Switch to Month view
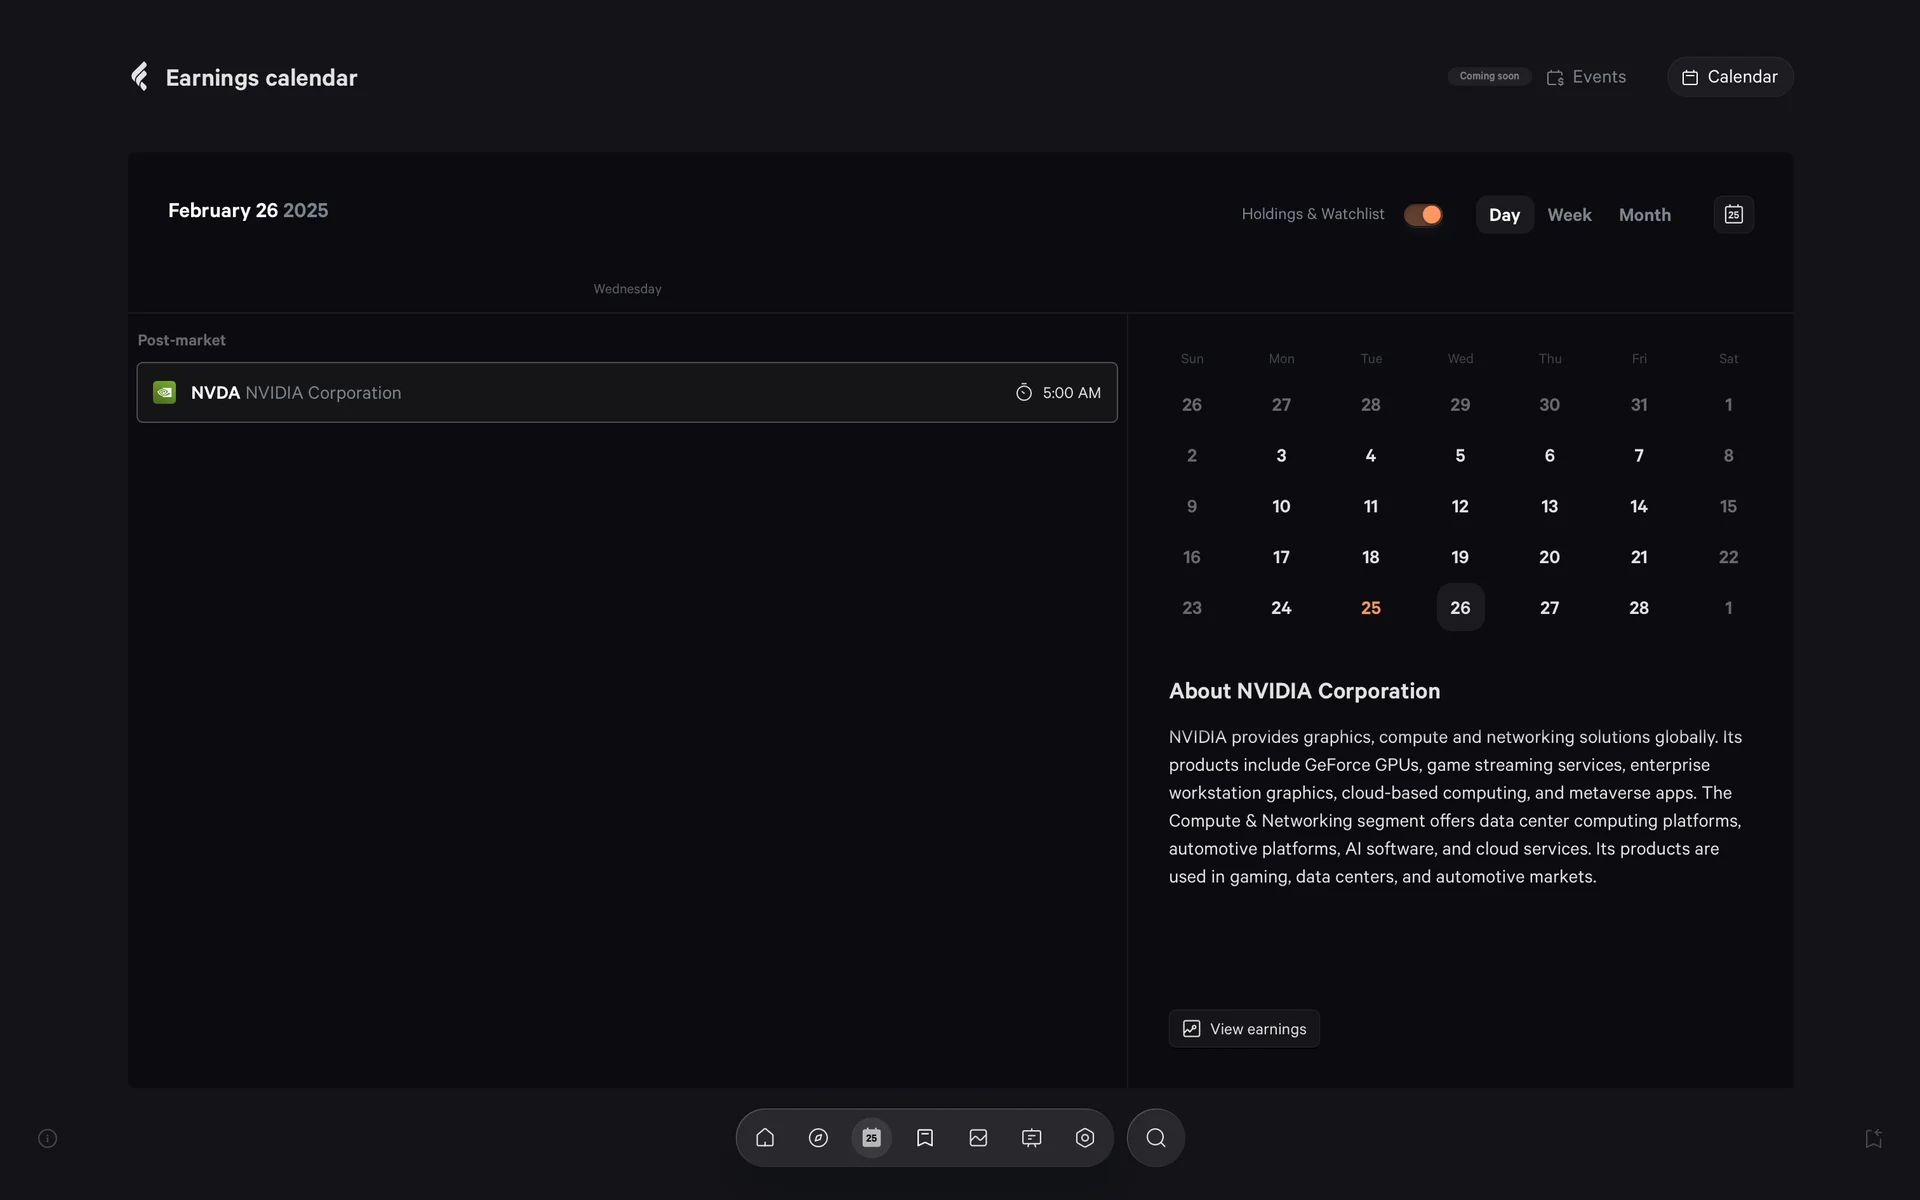The width and height of the screenshot is (1920, 1200). [x=1644, y=215]
